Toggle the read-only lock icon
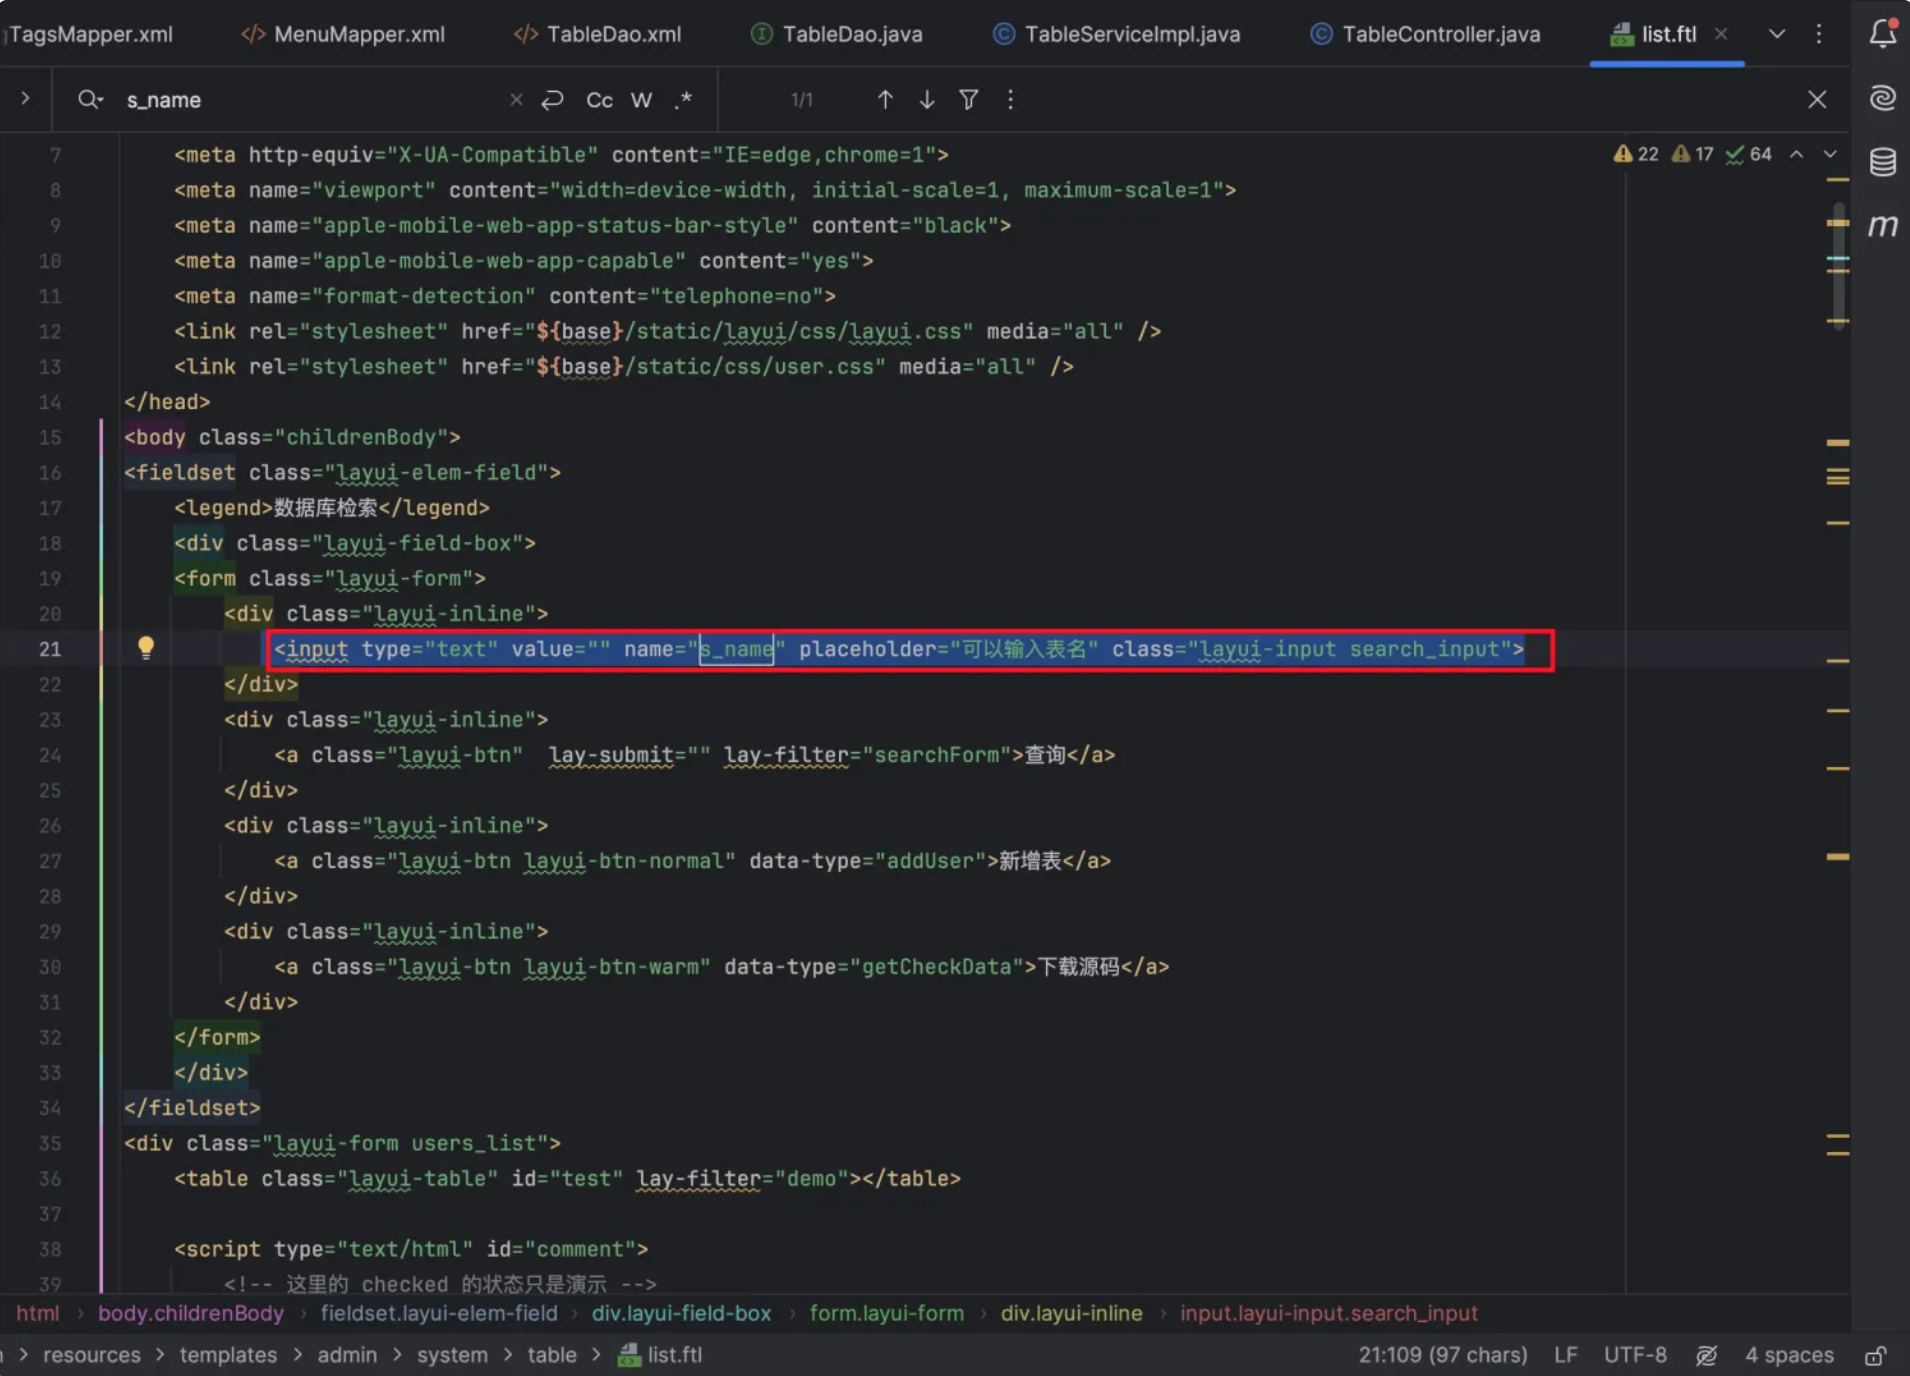Image resolution: width=1910 pixels, height=1376 pixels. pyautogui.click(x=1876, y=1355)
